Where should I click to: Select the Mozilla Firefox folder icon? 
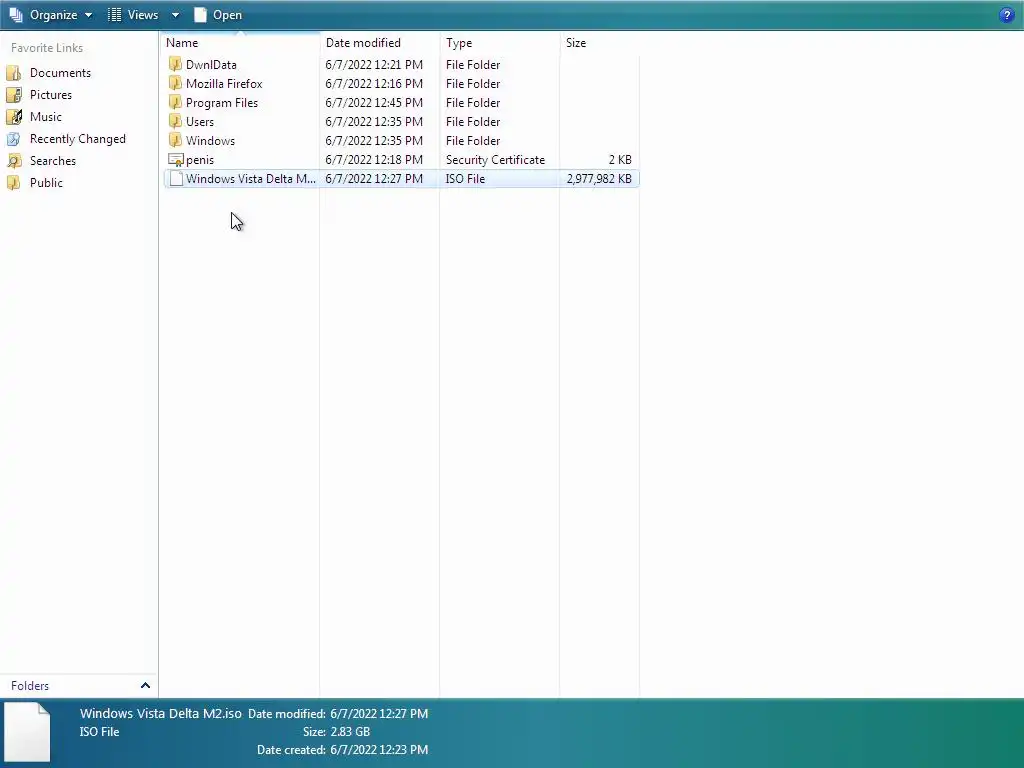point(175,83)
